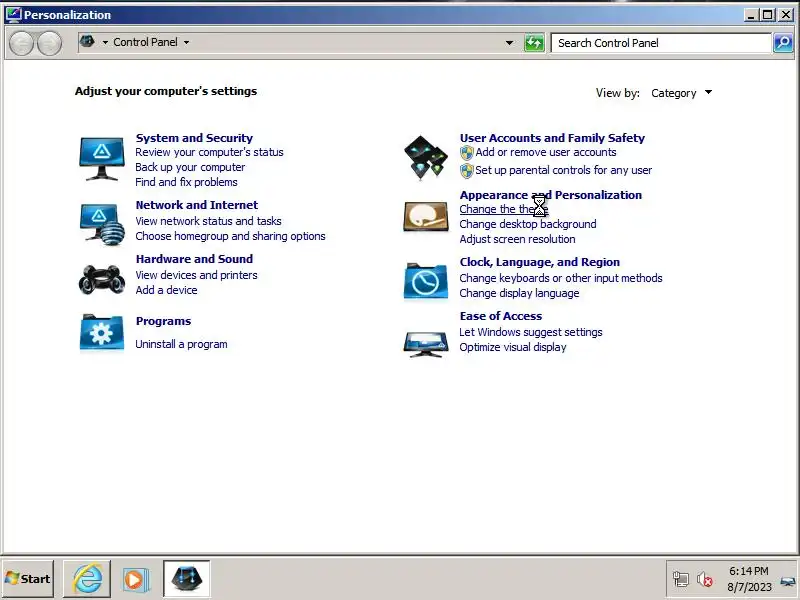The height and width of the screenshot is (600, 800).
Task: Open Ease of Access heading link
Action: tap(501, 316)
